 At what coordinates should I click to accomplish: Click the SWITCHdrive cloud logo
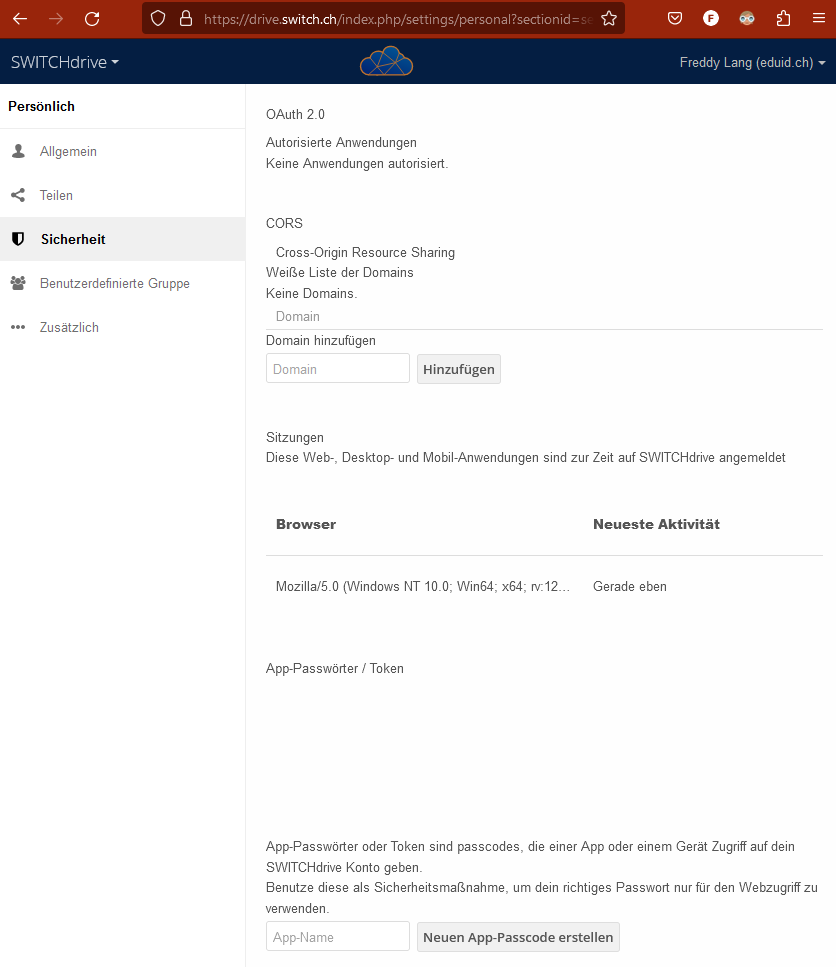(387, 61)
